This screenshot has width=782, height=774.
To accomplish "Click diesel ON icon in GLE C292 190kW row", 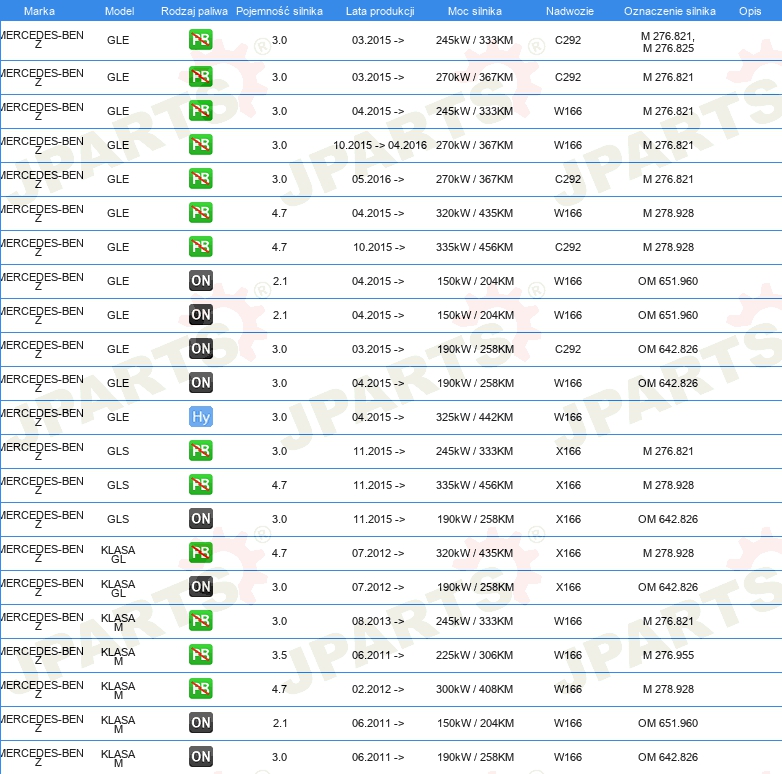I will [201, 349].
